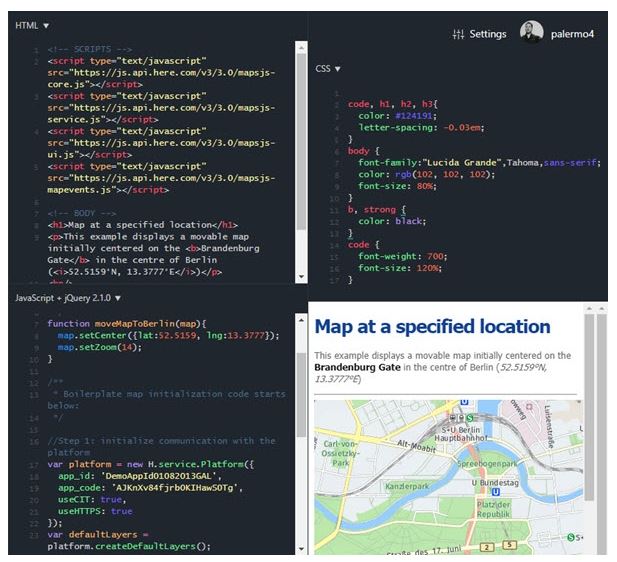This screenshot has width=617, height=562.
Task: Click the Settings button
Action: (479, 34)
